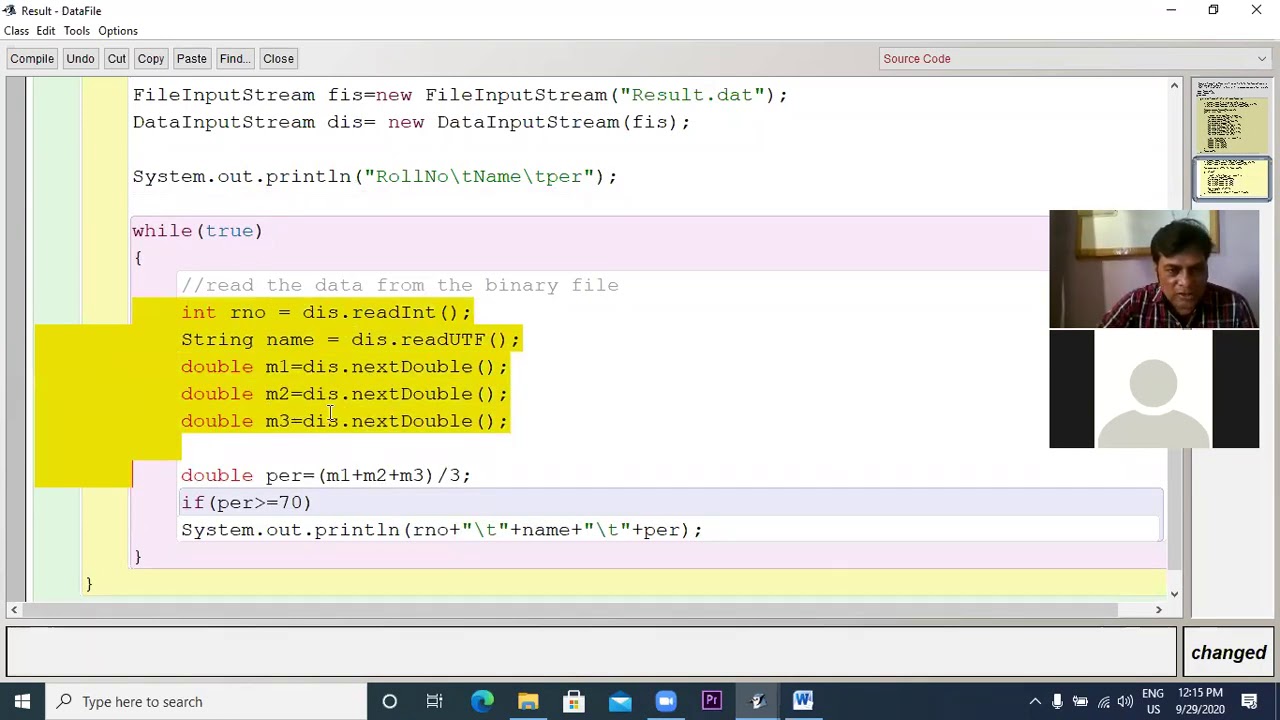
Task: Open Microsoft Word from the taskbar
Action: (803, 701)
